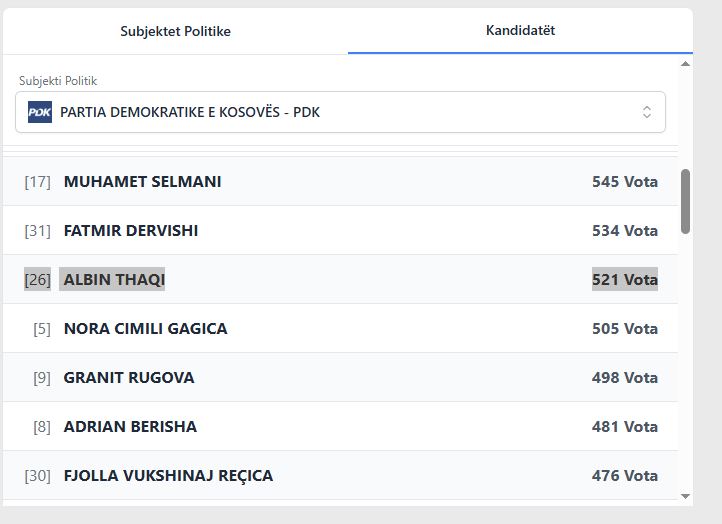Click the scroll up arrow
The image size is (722, 524).
[685, 64]
